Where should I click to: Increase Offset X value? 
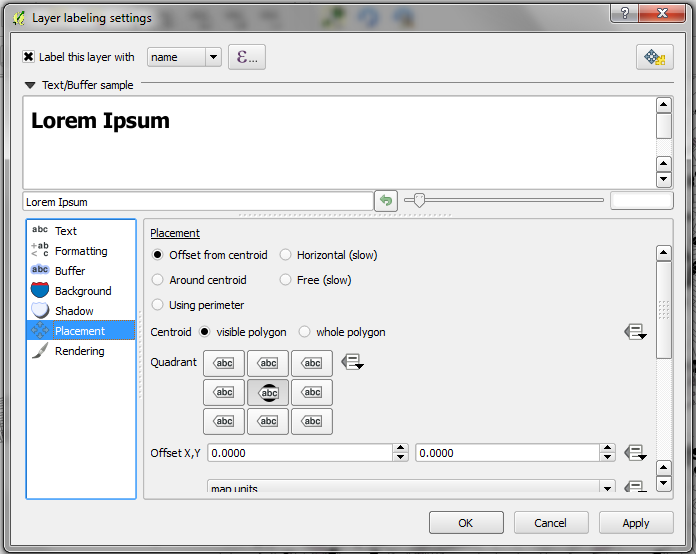click(400, 448)
